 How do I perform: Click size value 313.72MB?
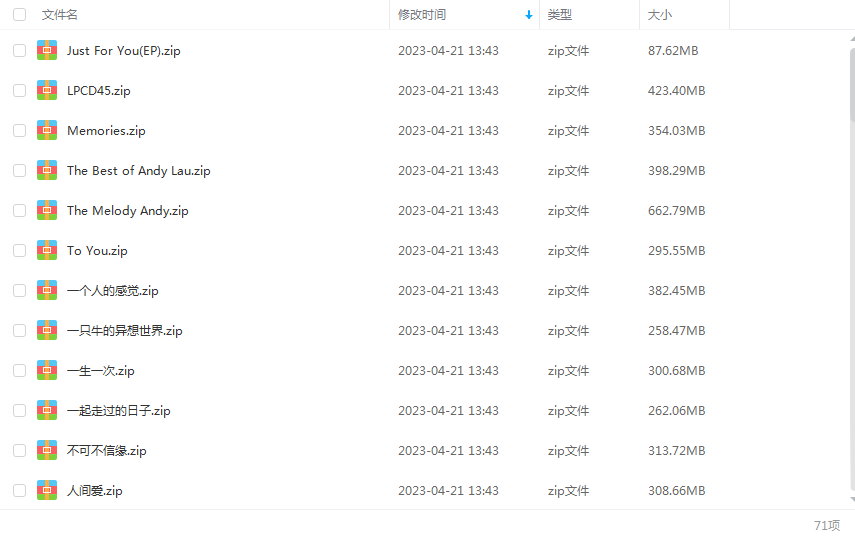click(x=677, y=450)
